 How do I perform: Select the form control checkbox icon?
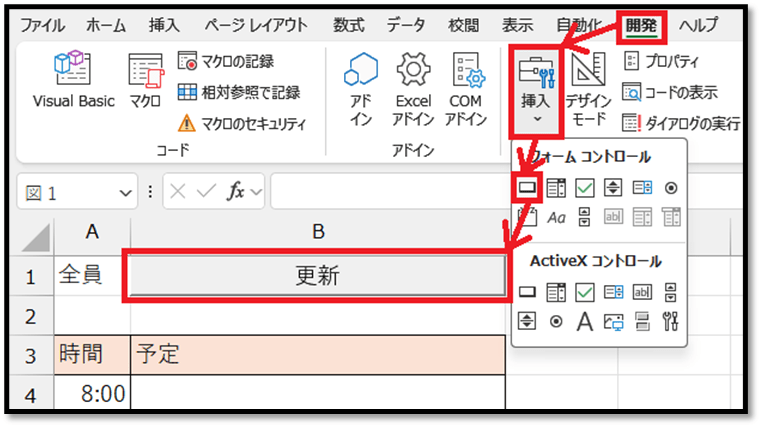586,187
